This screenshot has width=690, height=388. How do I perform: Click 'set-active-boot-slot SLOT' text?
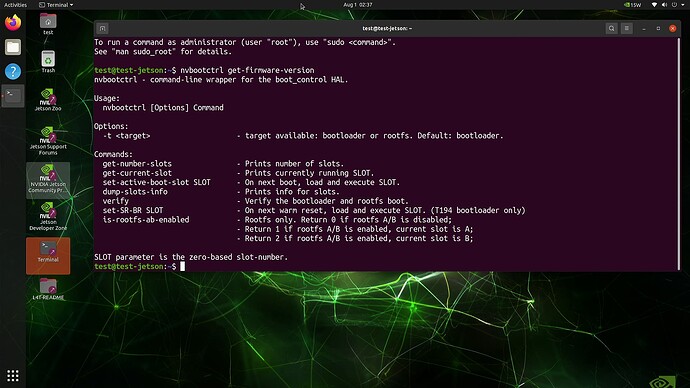(156, 182)
